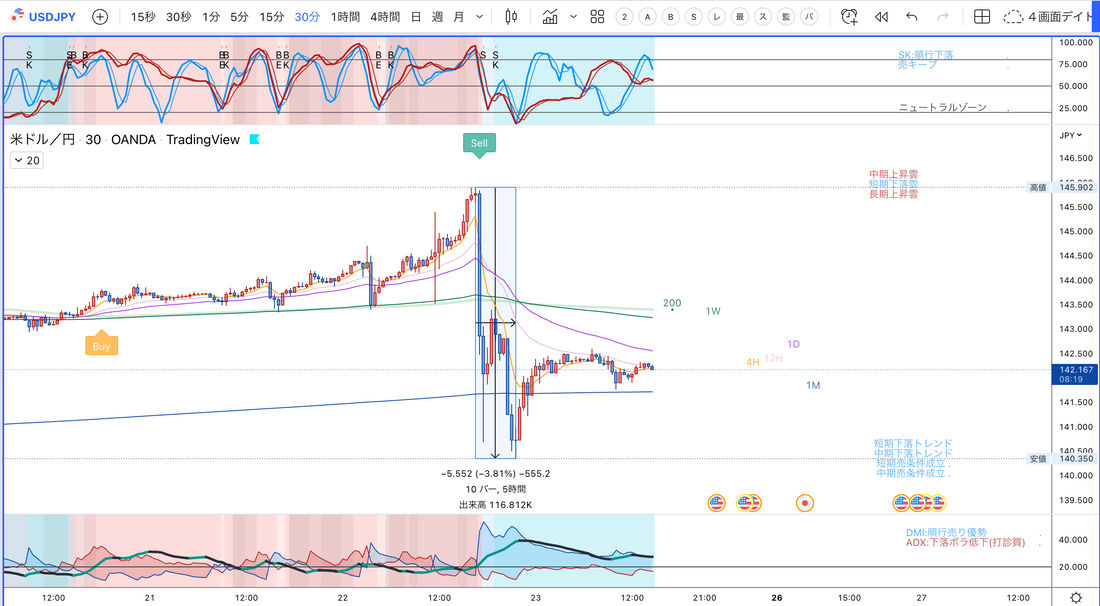
Task: Toggle the circled 'A' quick button
Action: point(647,17)
